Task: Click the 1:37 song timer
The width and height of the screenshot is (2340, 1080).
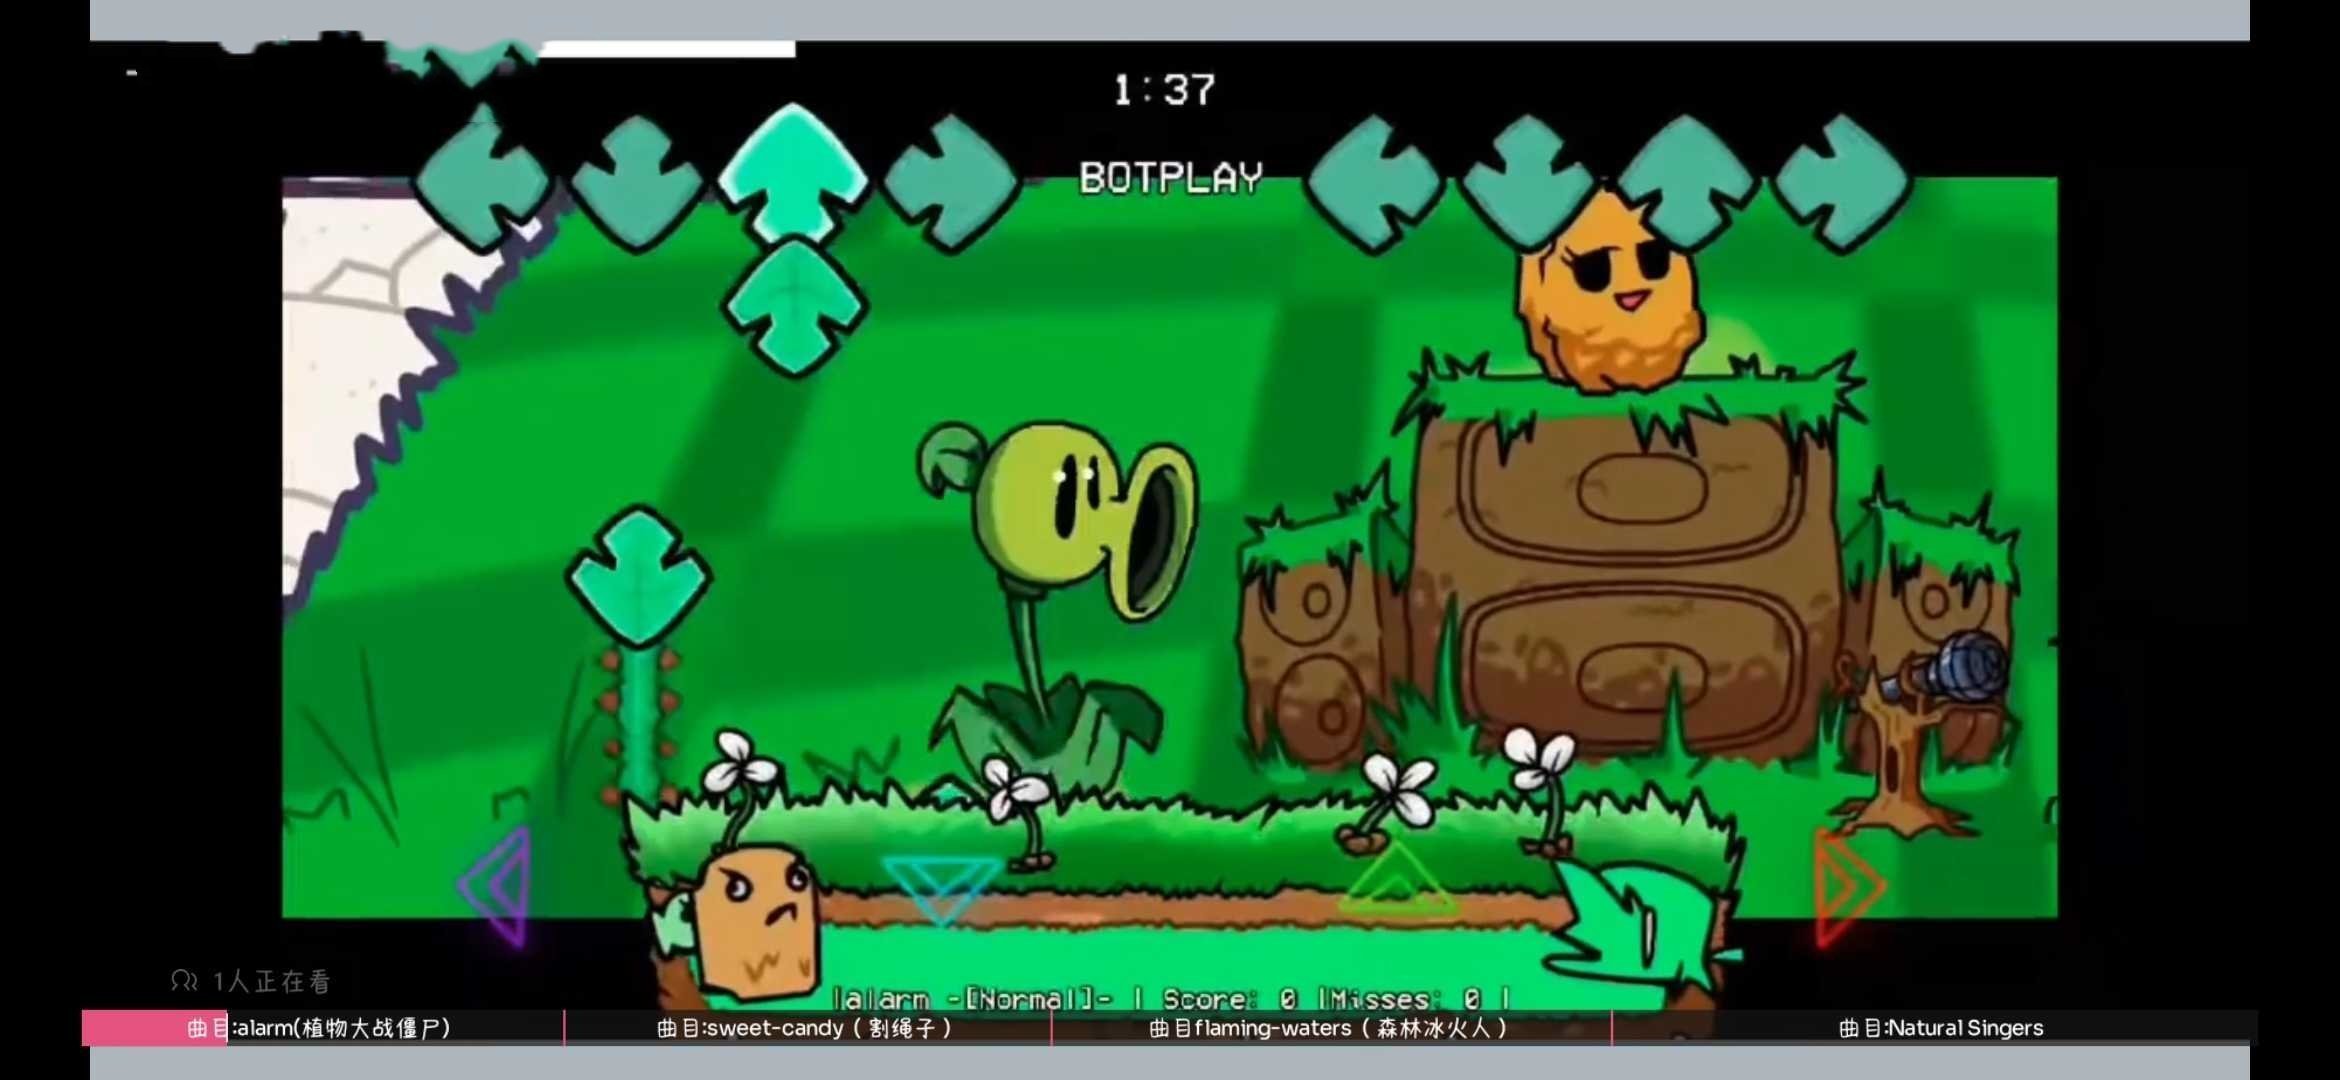Action: point(1165,90)
